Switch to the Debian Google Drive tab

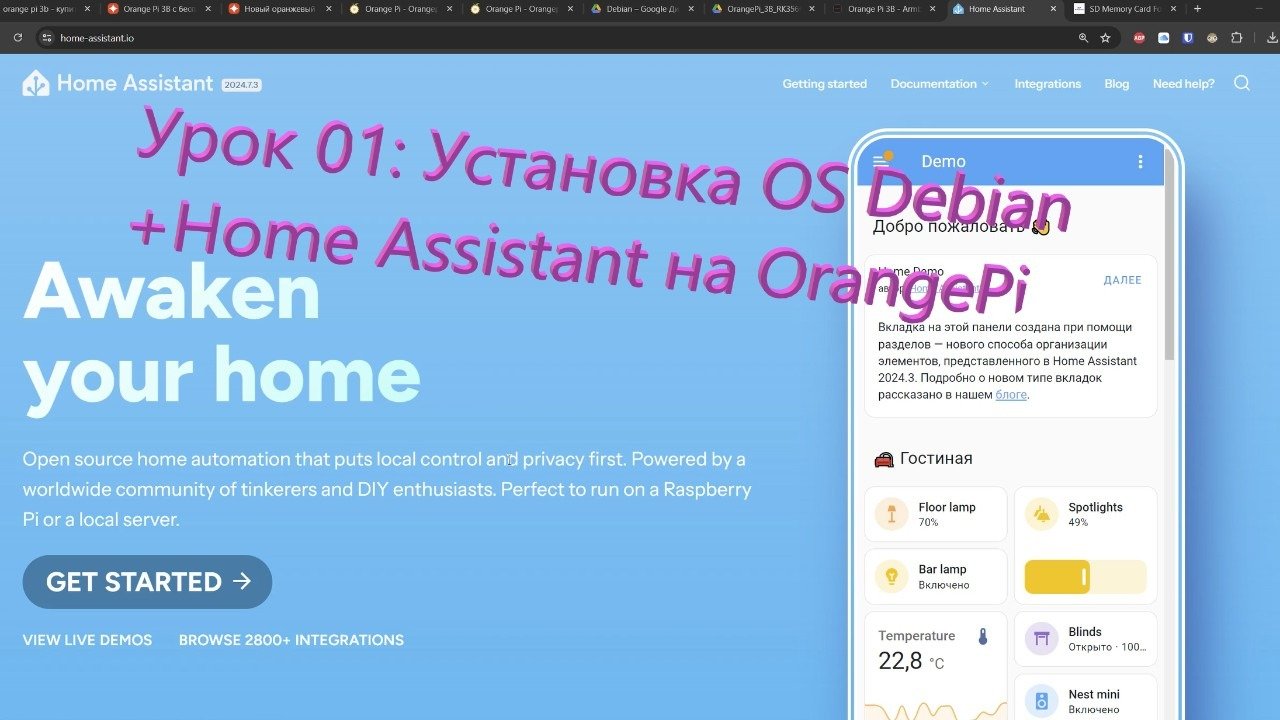coord(643,9)
